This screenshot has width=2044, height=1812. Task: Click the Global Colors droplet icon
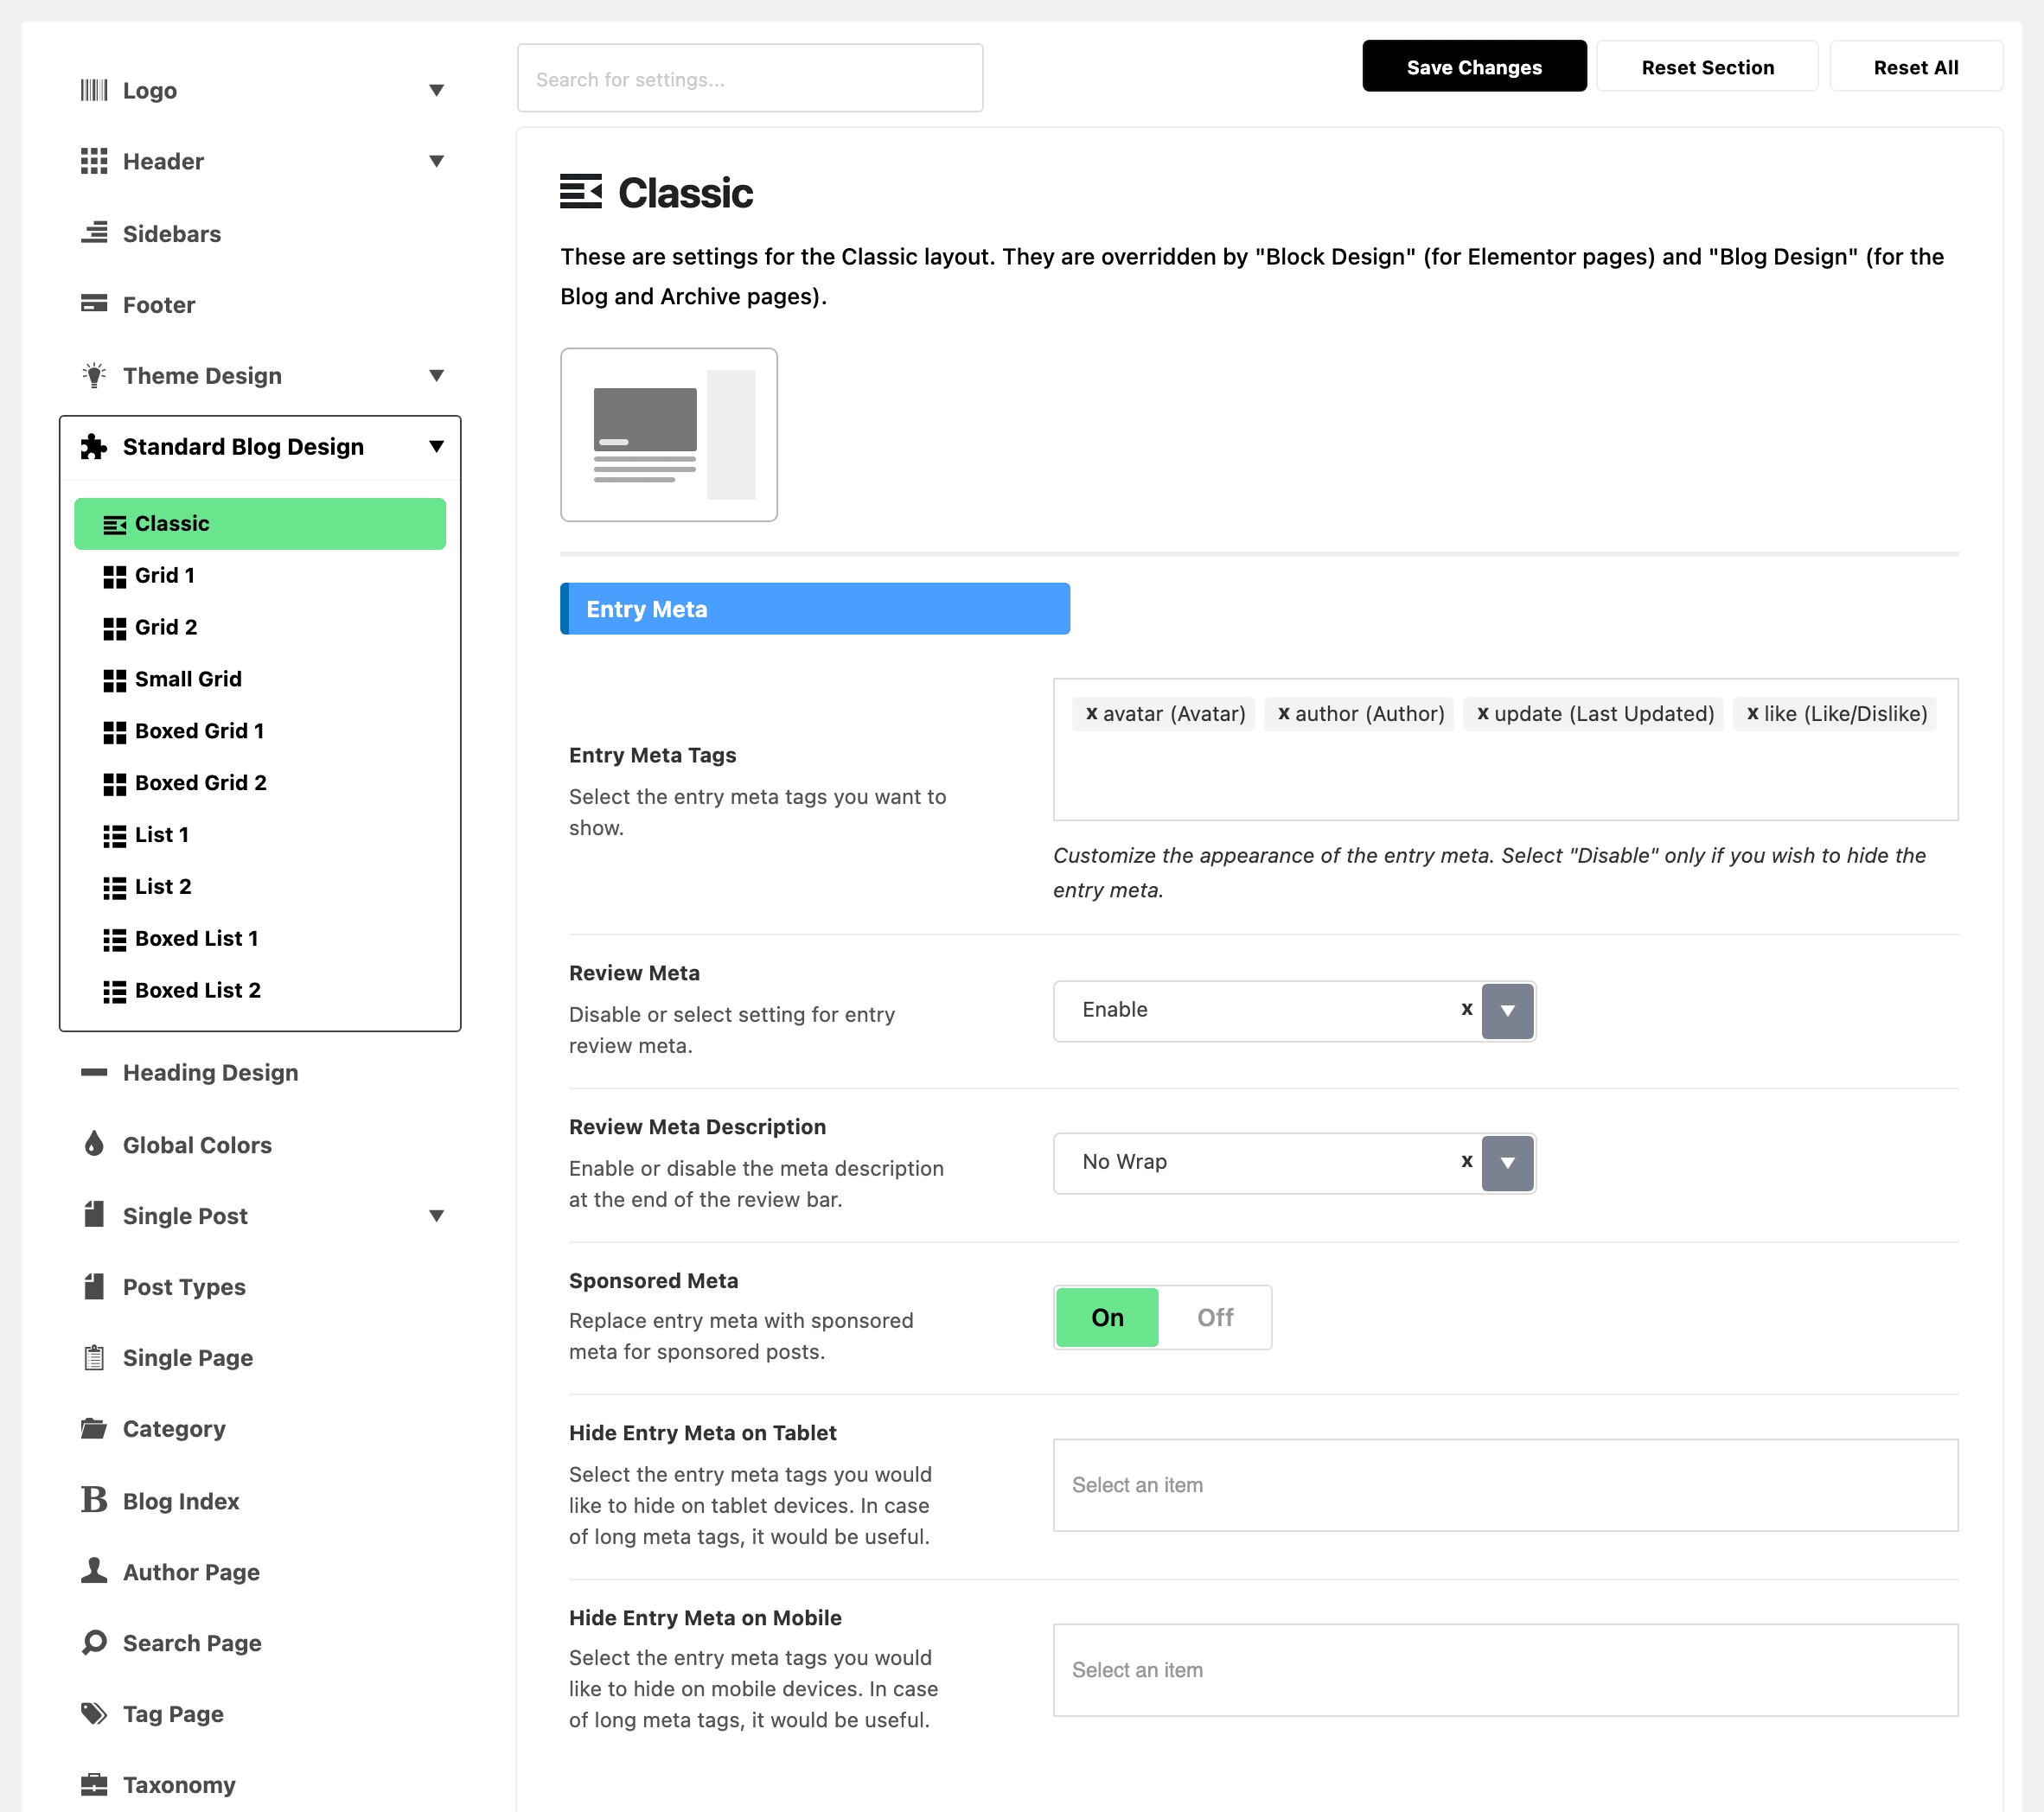tap(94, 1144)
